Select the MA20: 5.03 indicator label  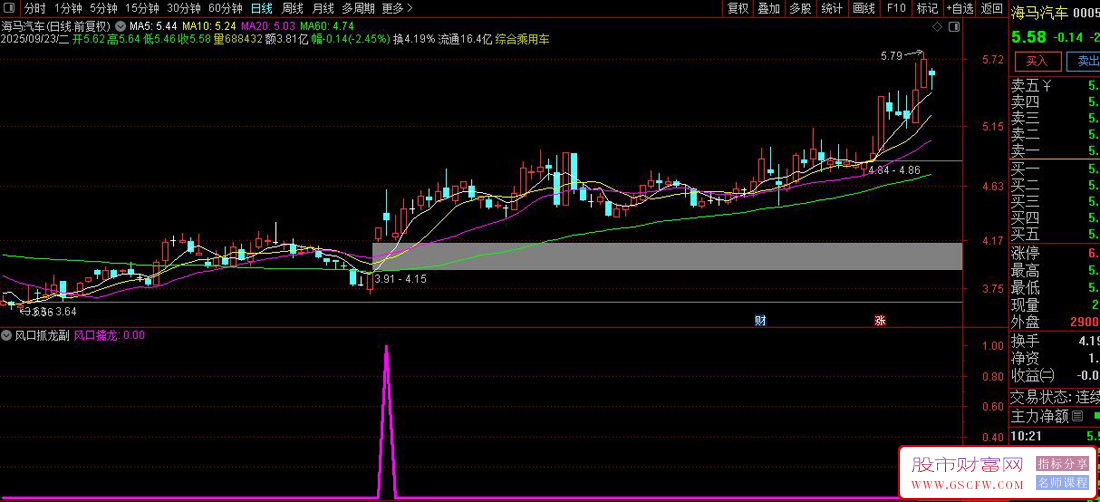click(266, 26)
